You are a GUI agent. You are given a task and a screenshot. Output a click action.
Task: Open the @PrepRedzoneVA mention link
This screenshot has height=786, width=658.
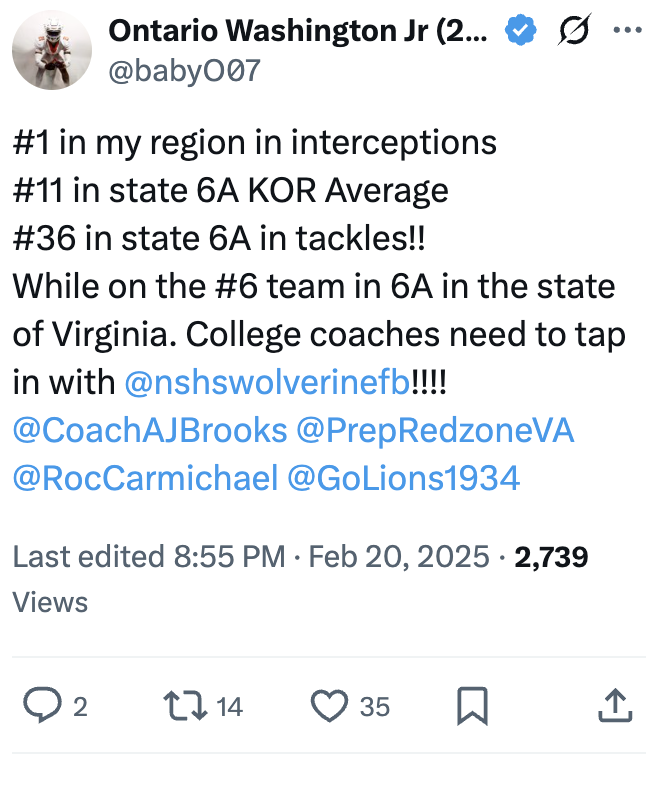[x=435, y=430]
